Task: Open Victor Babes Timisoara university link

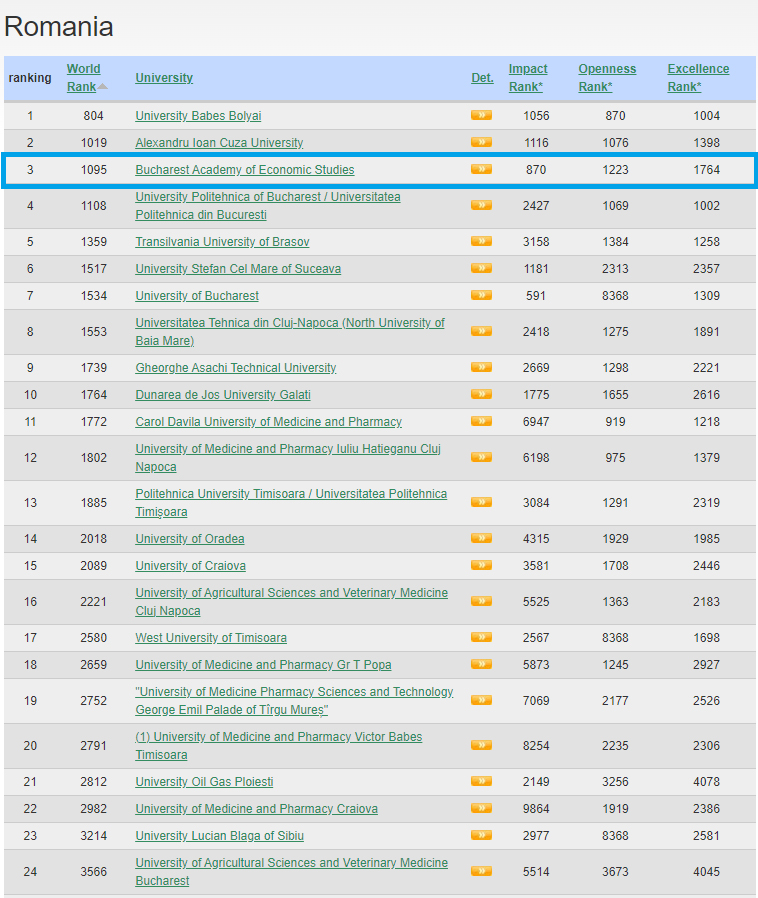Action: coord(279,746)
